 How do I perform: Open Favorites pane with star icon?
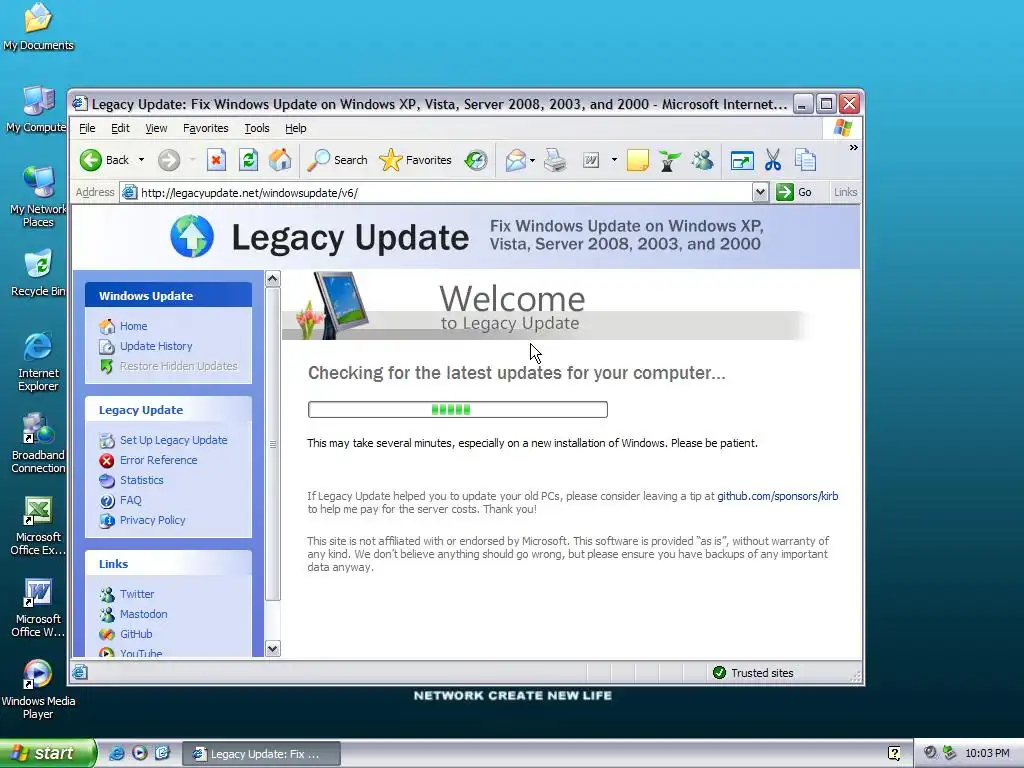(415, 160)
